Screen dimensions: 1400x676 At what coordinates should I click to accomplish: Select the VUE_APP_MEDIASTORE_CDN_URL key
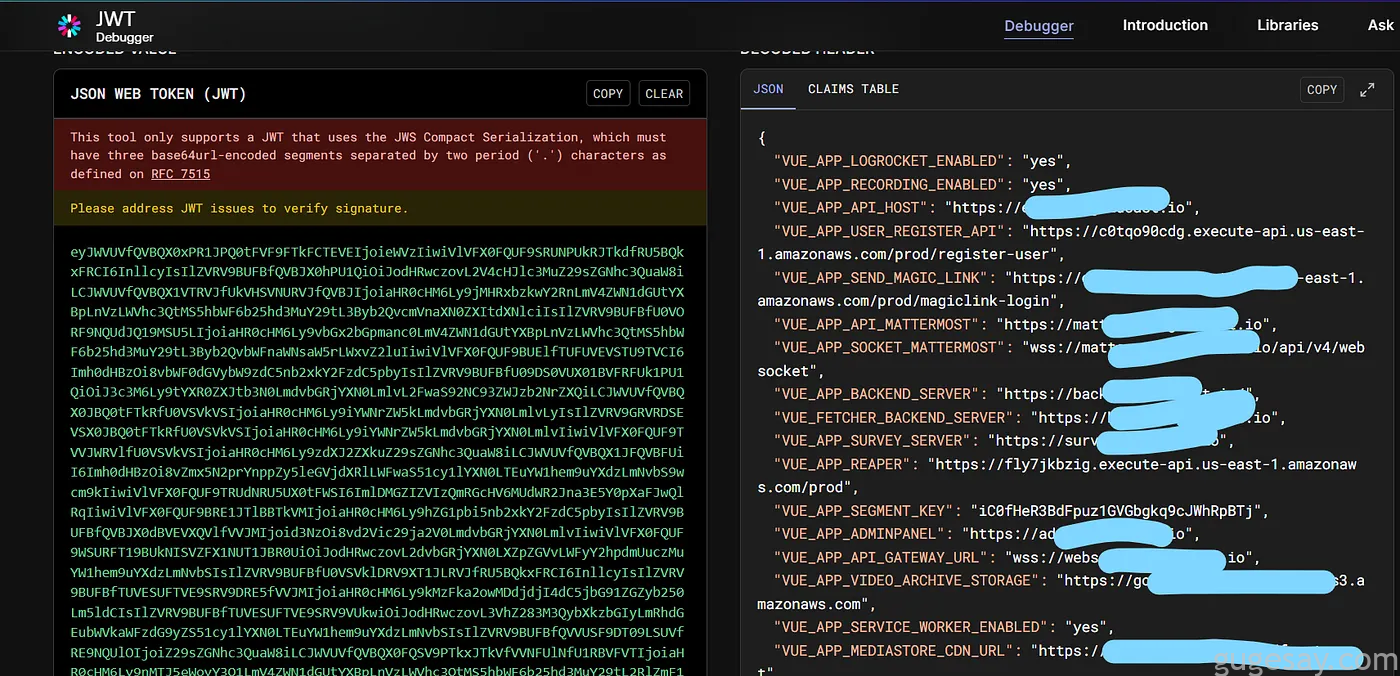[x=893, y=650]
